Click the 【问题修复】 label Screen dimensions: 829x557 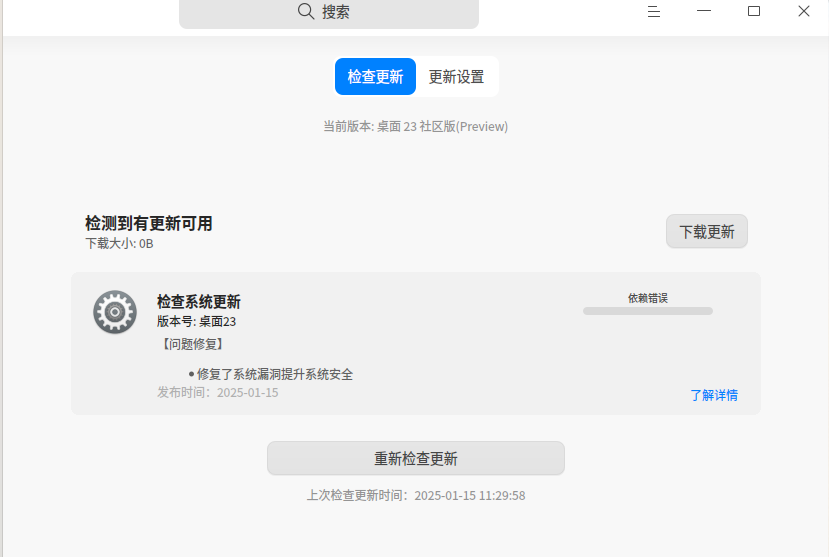192,344
